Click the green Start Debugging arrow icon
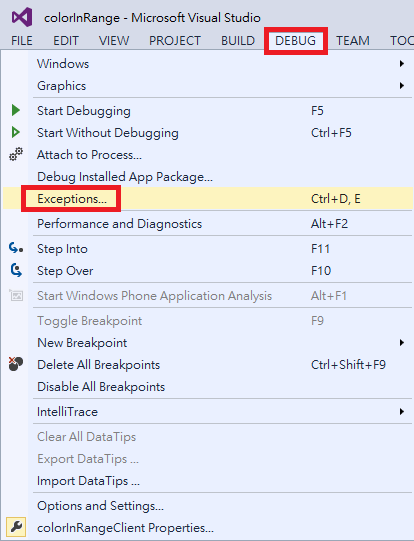Screen dimensions: 414x541 pyautogui.click(x=16, y=110)
